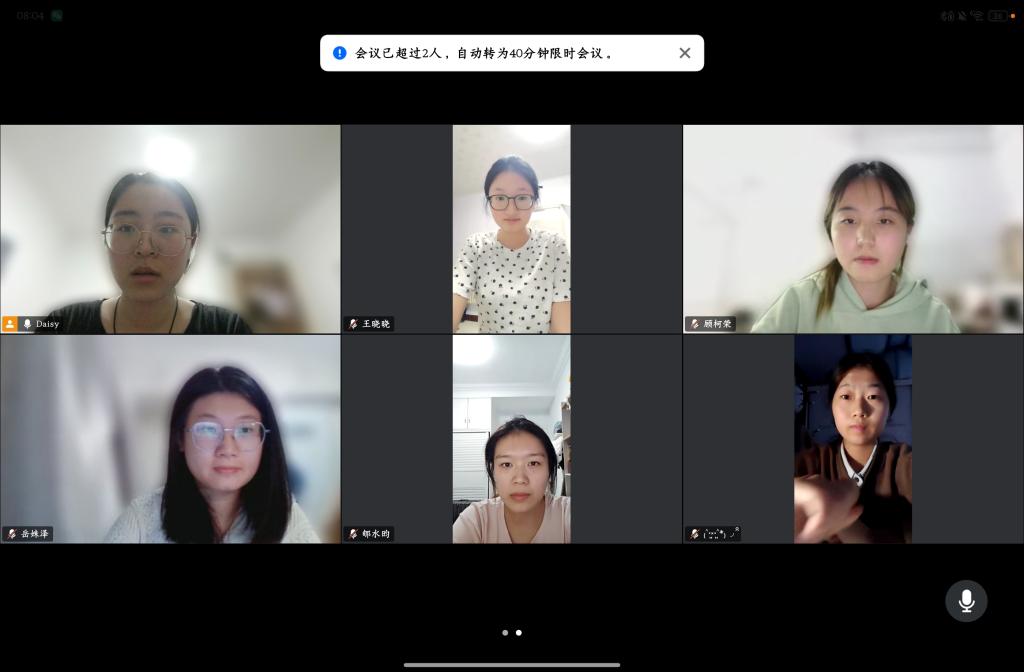
Task: Click the muted mic icon for 王晓晓
Action: pos(353,324)
